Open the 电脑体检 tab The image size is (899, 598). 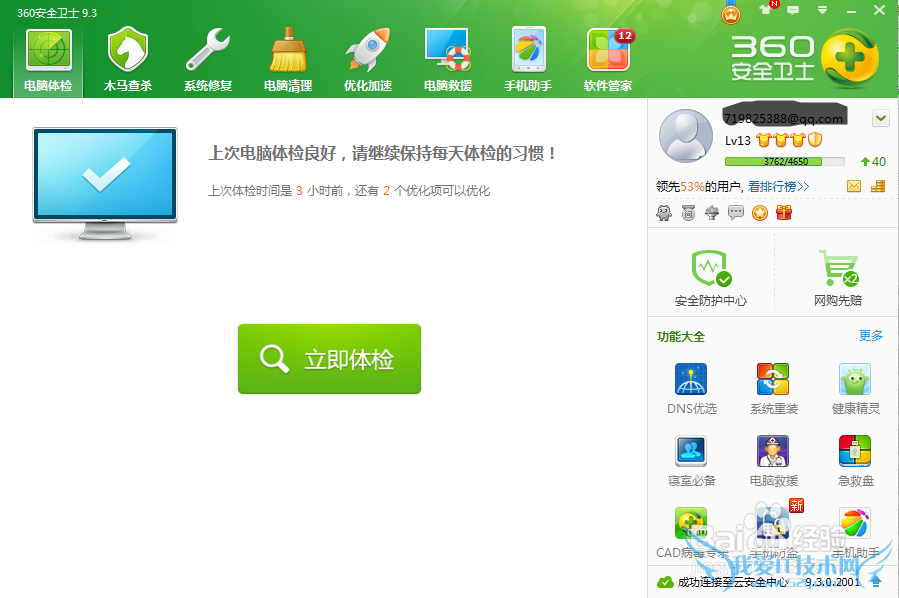48,60
